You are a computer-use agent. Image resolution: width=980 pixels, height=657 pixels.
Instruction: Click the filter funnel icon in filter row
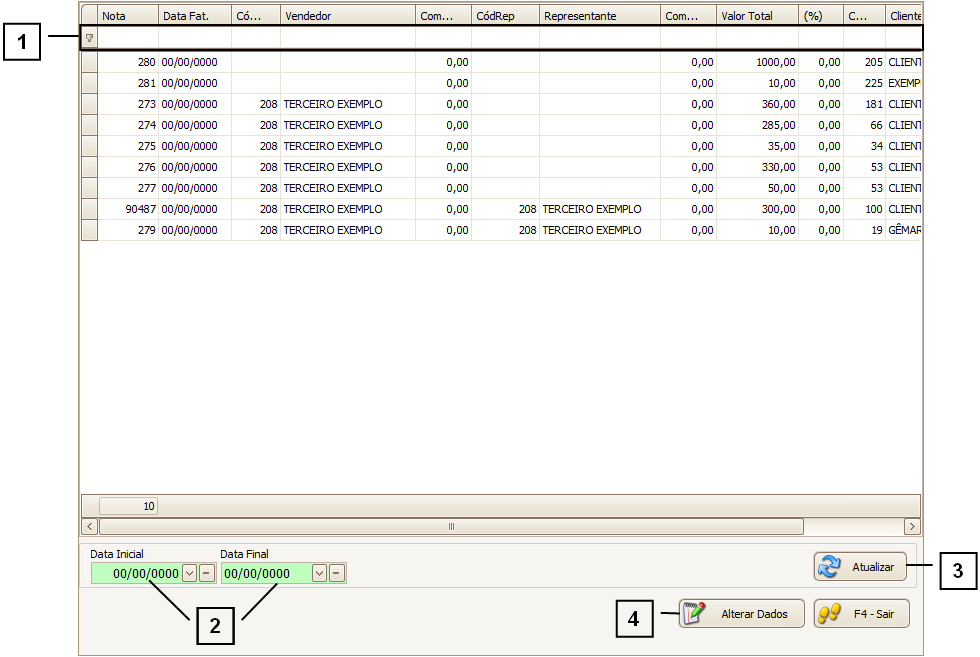pos(89,38)
